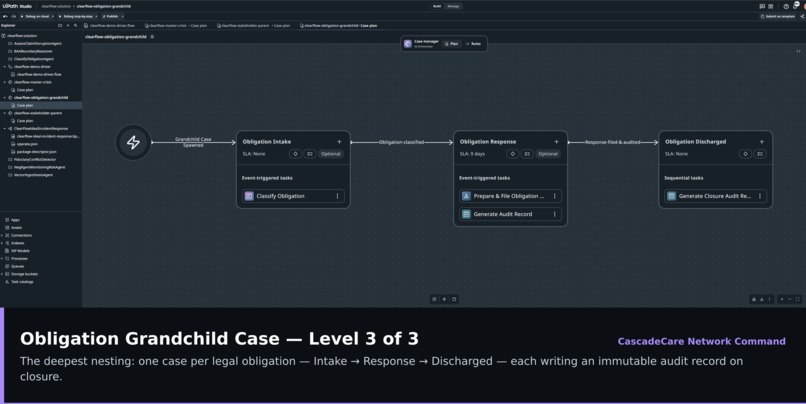This screenshot has width=806, height=404.
Task: Select Rules tab in Case manager bar
Action: (473, 44)
